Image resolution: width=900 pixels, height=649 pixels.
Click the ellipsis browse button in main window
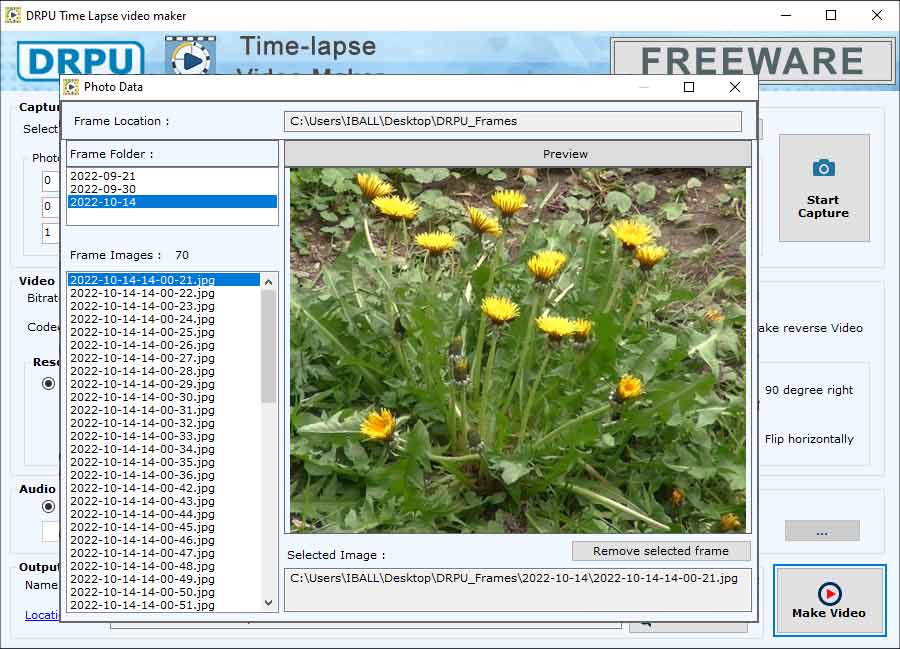pos(822,531)
